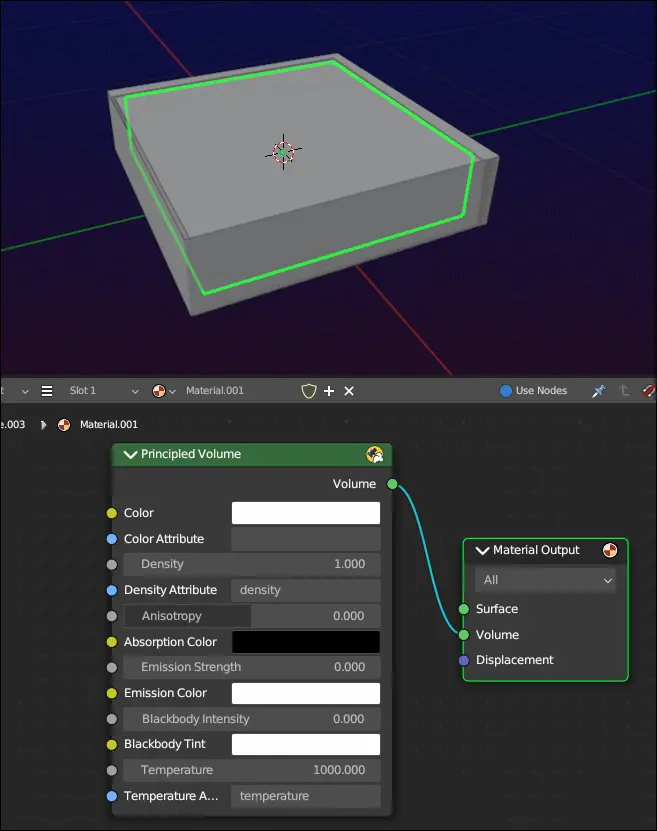
Task: Click the Blackbody Intensity input socket
Action: [x=111, y=719]
